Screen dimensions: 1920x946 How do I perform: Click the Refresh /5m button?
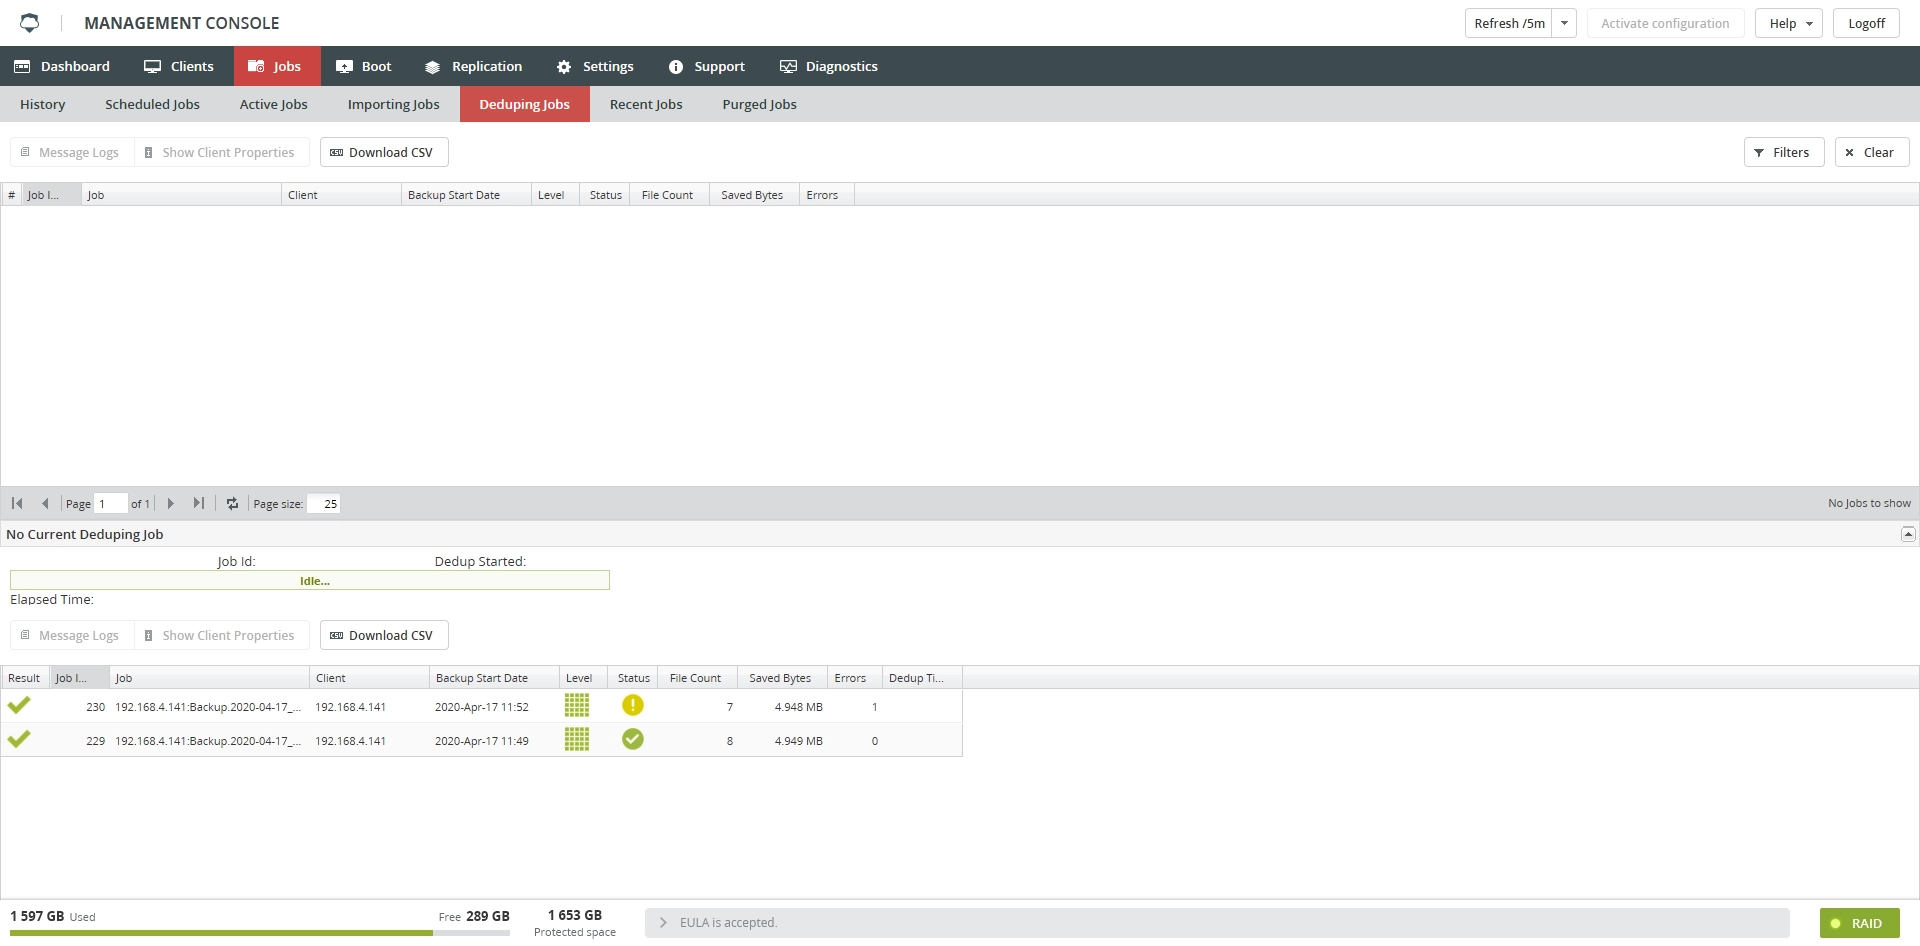click(1509, 23)
